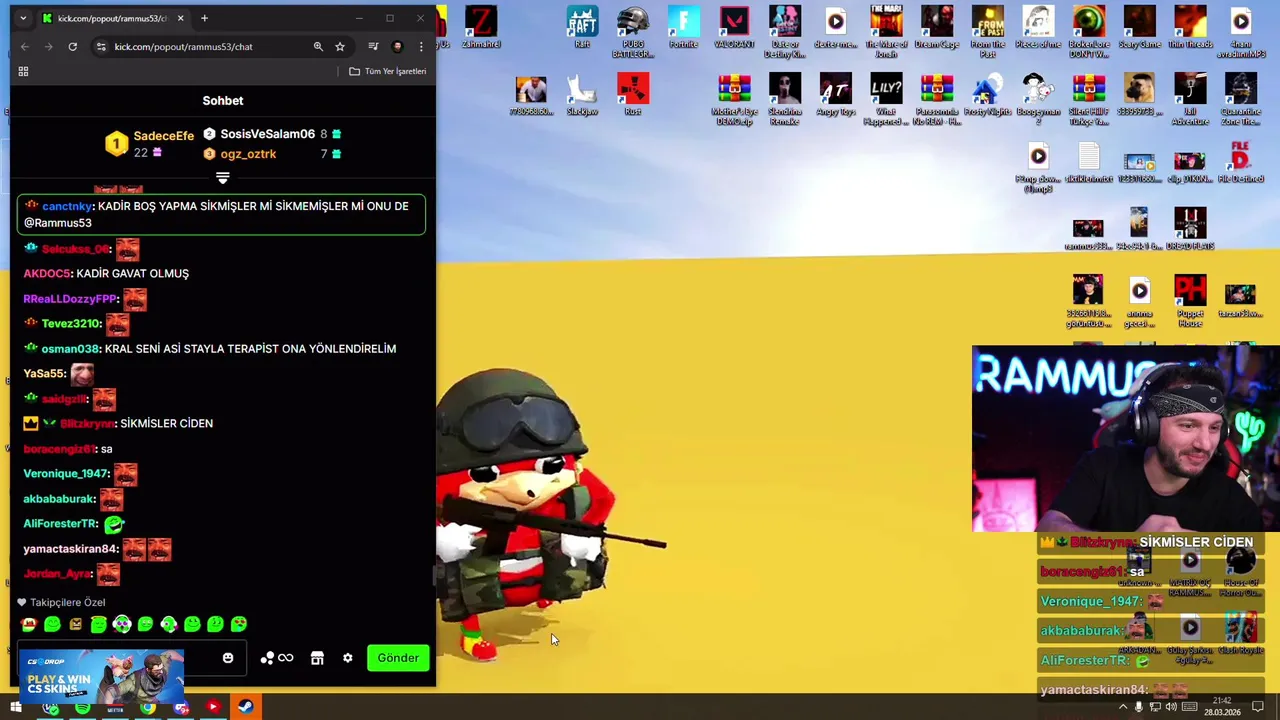The image size is (1280, 720).
Task: Click the Takipçilere Özel emote header
Action: pyautogui.click(x=61, y=602)
